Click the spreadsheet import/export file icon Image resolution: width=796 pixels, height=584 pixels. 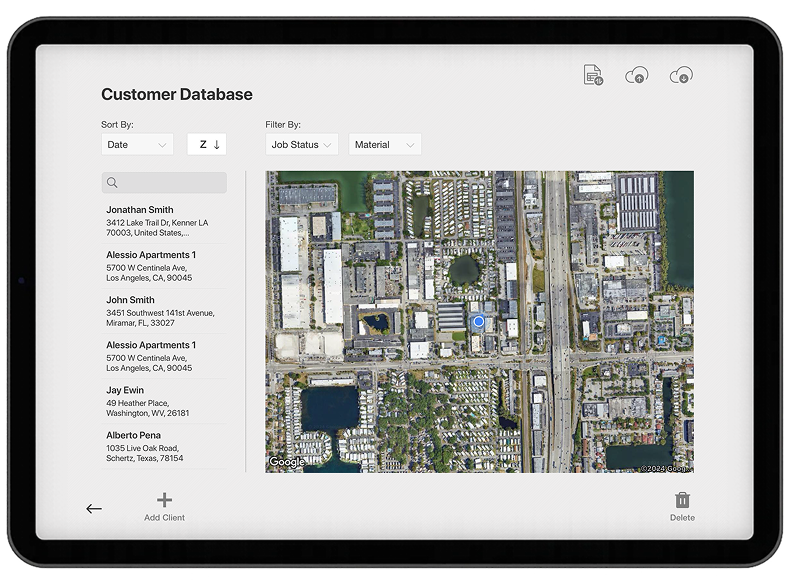593,75
